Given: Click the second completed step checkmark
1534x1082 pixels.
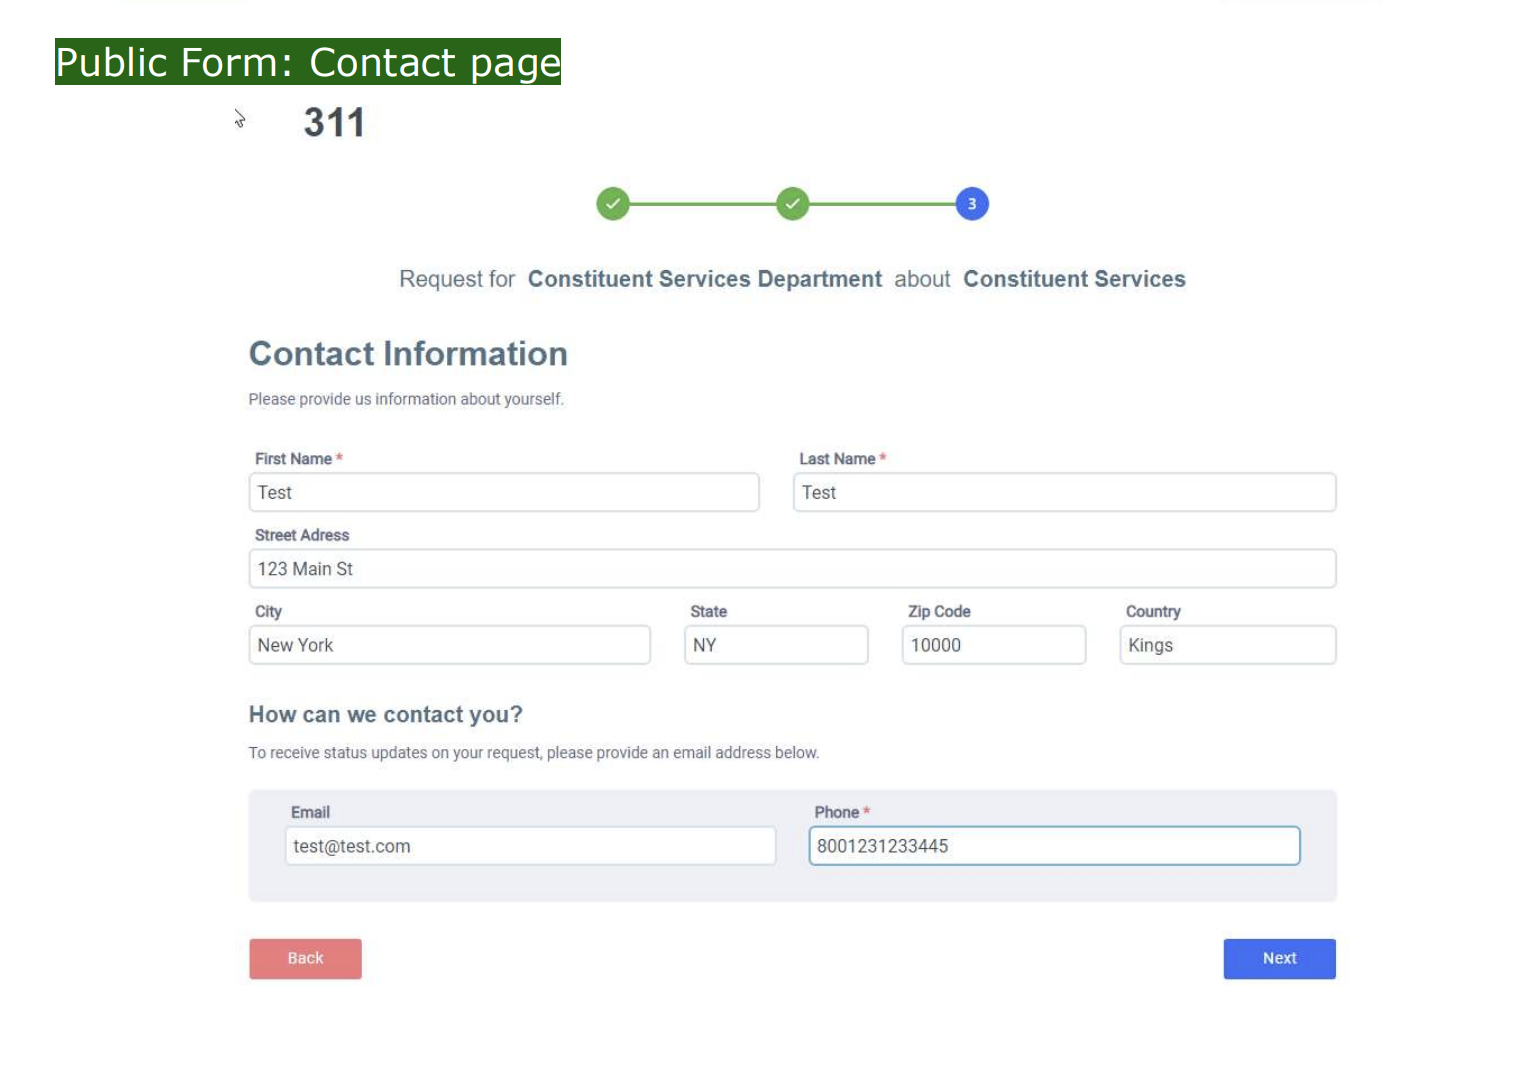Looking at the screenshot, I should pyautogui.click(x=792, y=204).
